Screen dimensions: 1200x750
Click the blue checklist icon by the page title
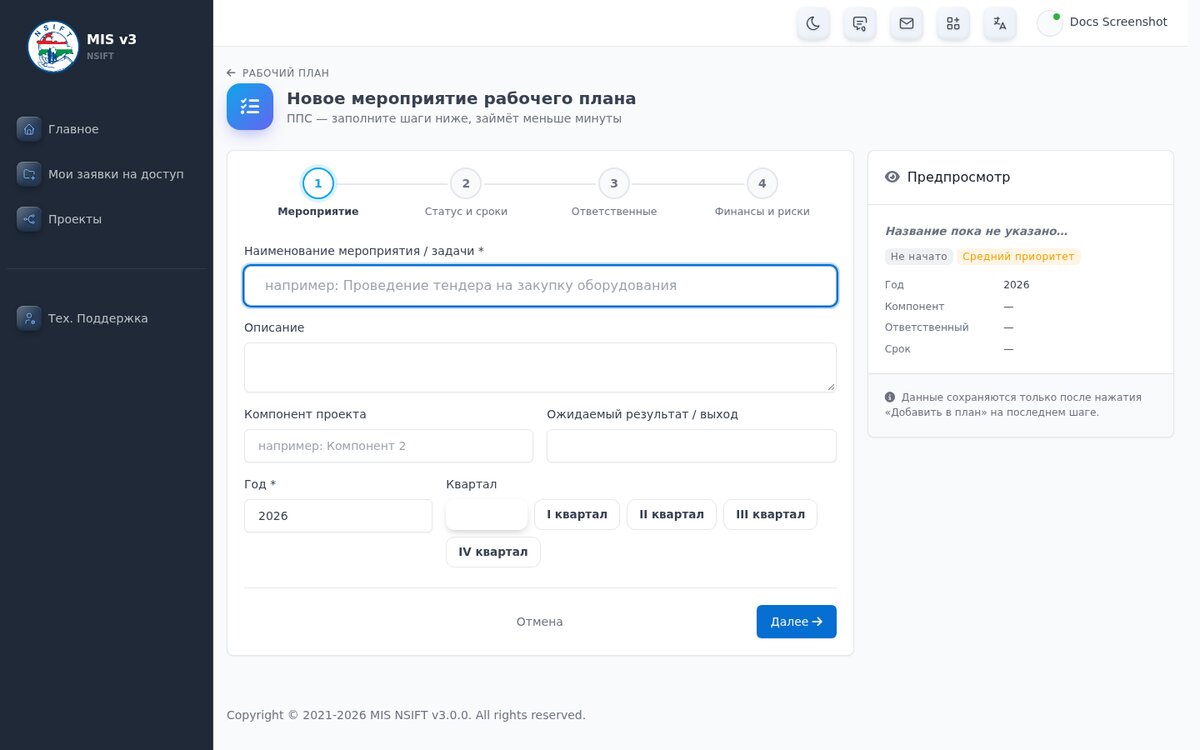coord(250,107)
